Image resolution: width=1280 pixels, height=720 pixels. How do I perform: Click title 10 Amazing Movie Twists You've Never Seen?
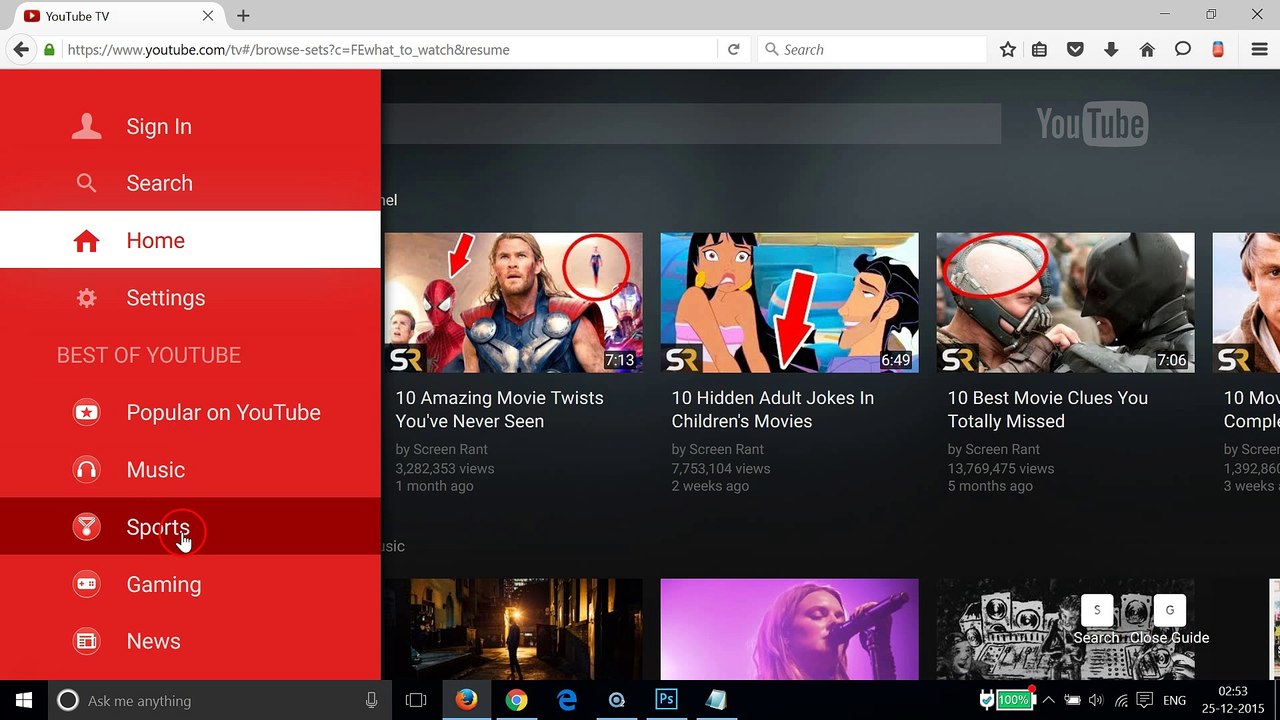pyautogui.click(x=499, y=410)
